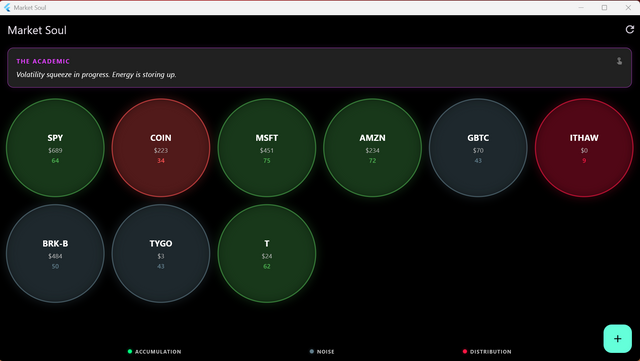Viewport: 640px width, 361px height.
Task: Open the GBTC ticker bubble
Action: (478, 148)
